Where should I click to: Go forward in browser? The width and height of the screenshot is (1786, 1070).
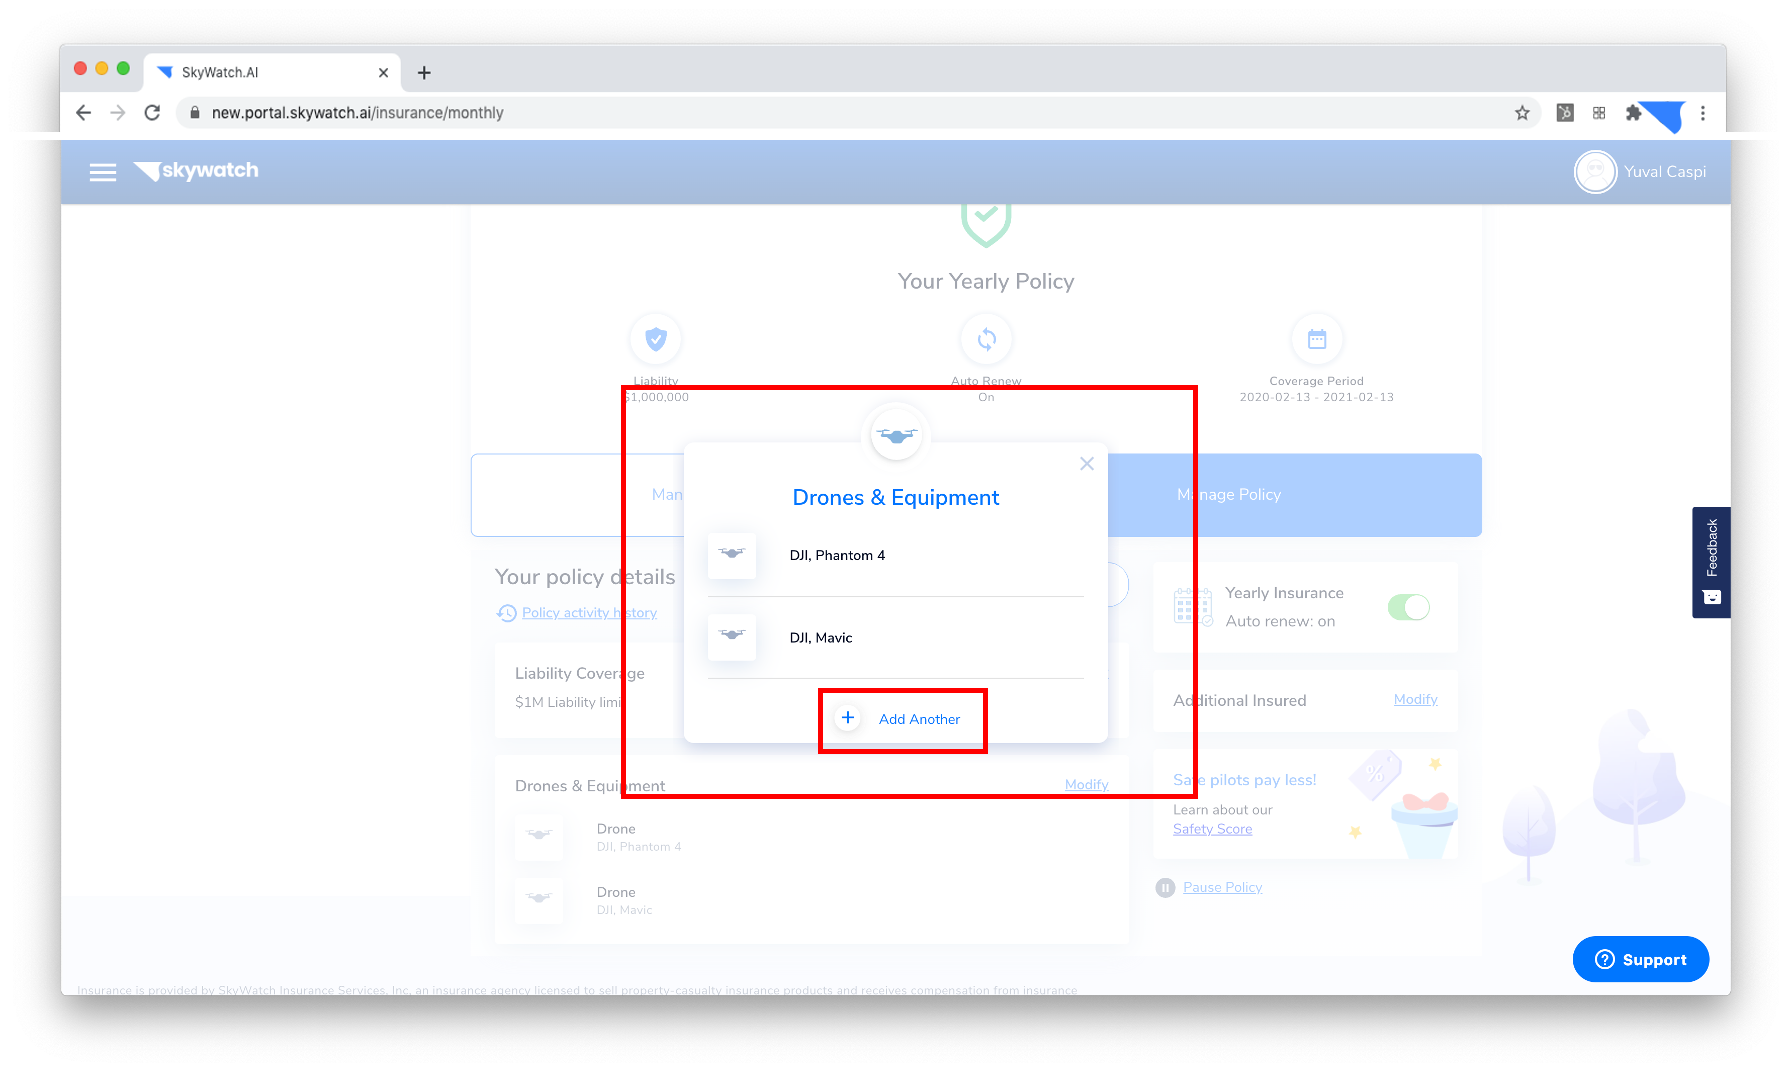tap(118, 113)
